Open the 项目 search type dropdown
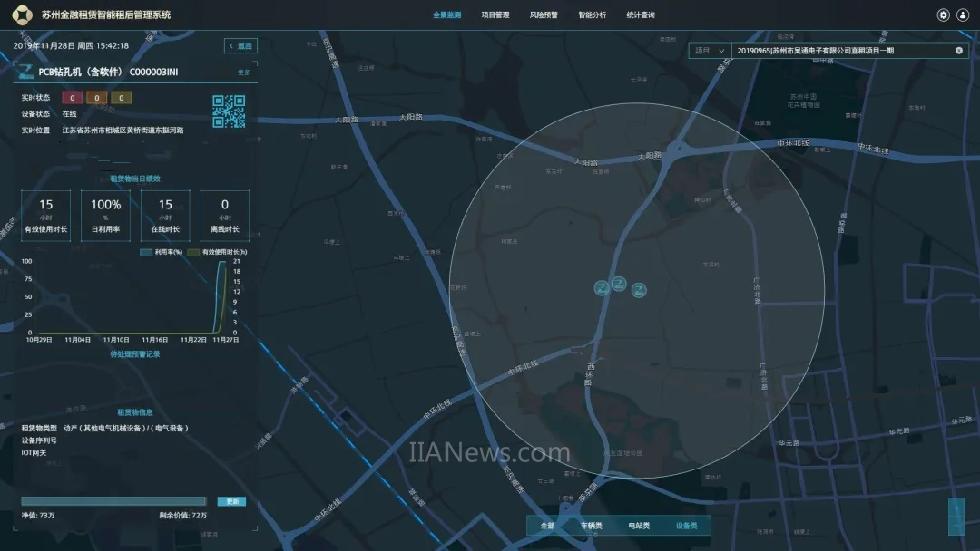980x551 pixels. (x=710, y=50)
